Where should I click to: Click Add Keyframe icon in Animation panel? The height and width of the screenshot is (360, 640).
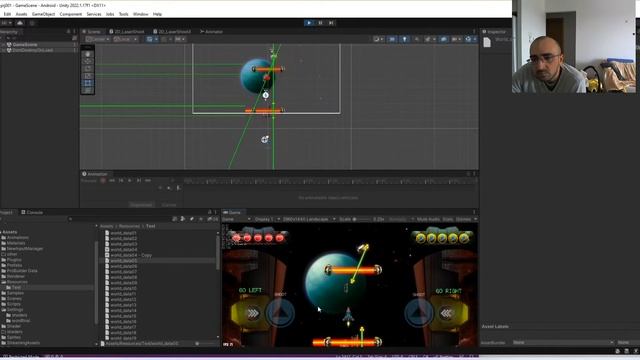click(169, 188)
